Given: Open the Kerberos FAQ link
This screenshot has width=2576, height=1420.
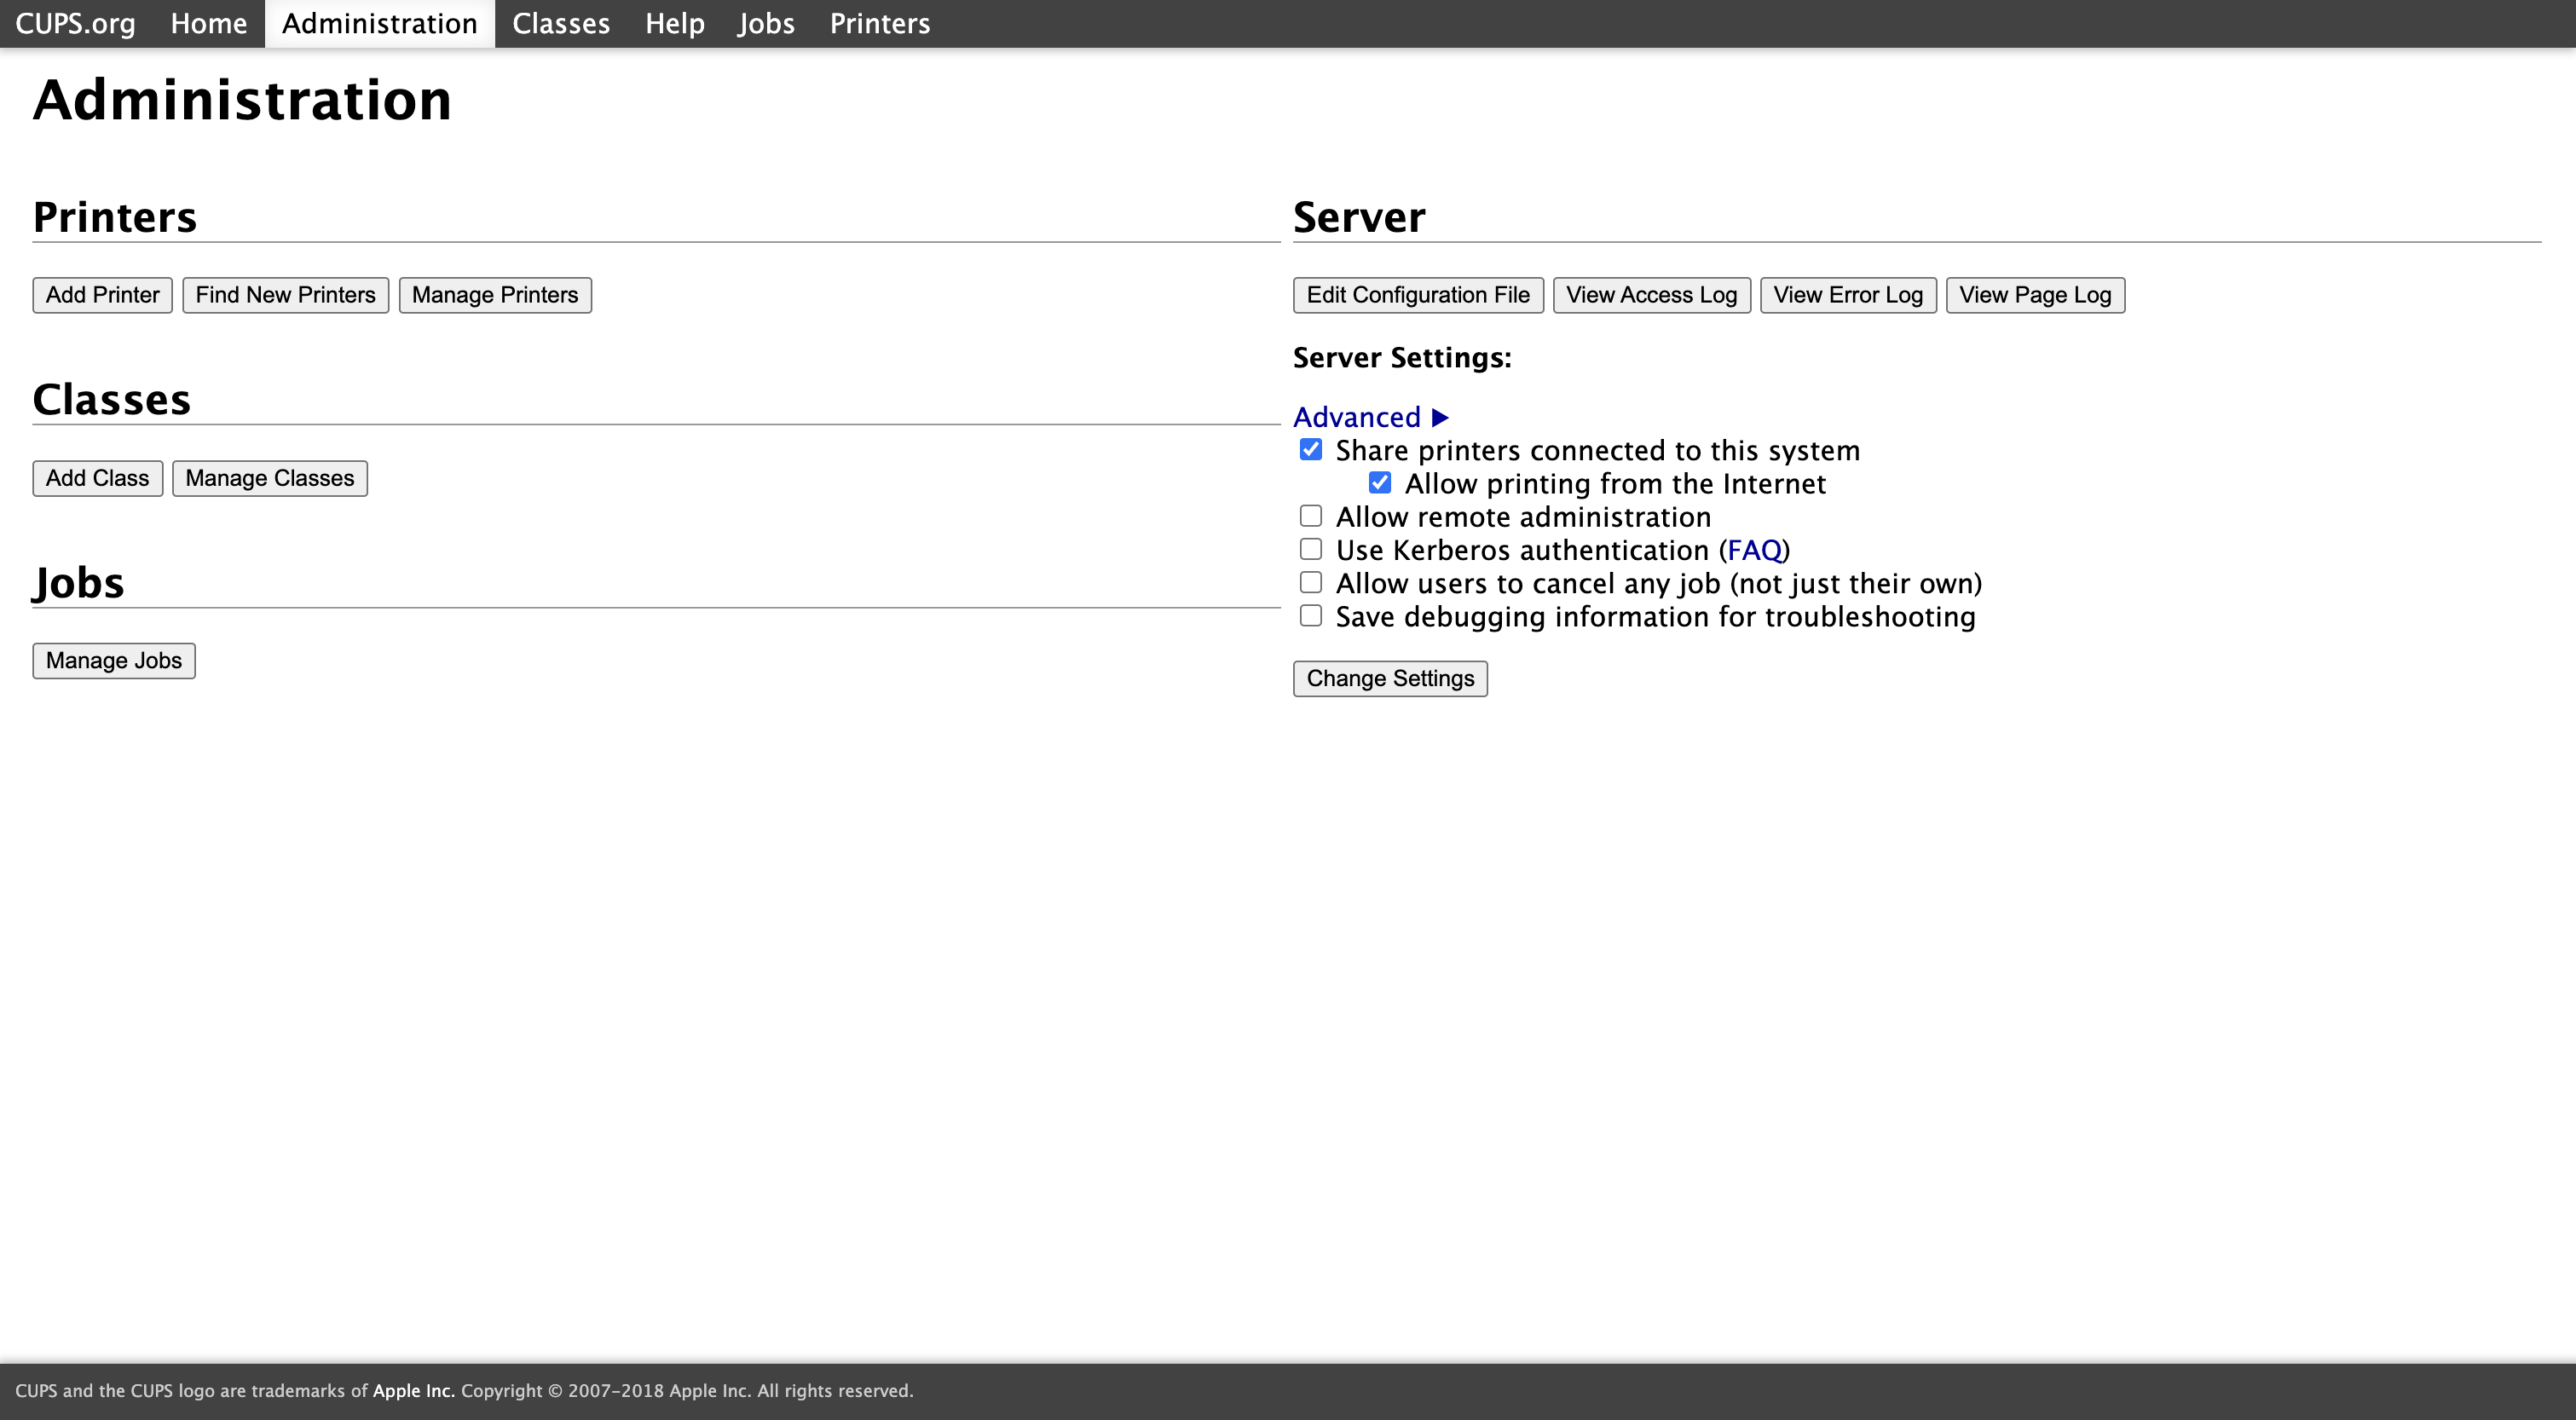Looking at the screenshot, I should click(x=1754, y=550).
